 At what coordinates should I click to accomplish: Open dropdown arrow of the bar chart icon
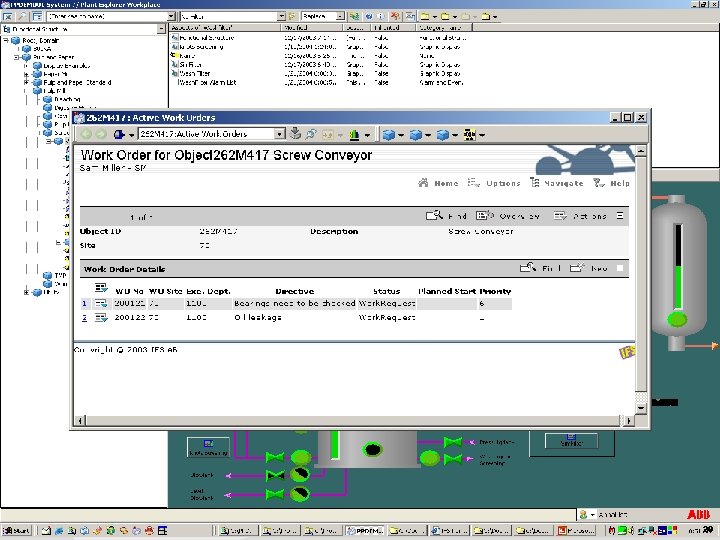click(367, 135)
